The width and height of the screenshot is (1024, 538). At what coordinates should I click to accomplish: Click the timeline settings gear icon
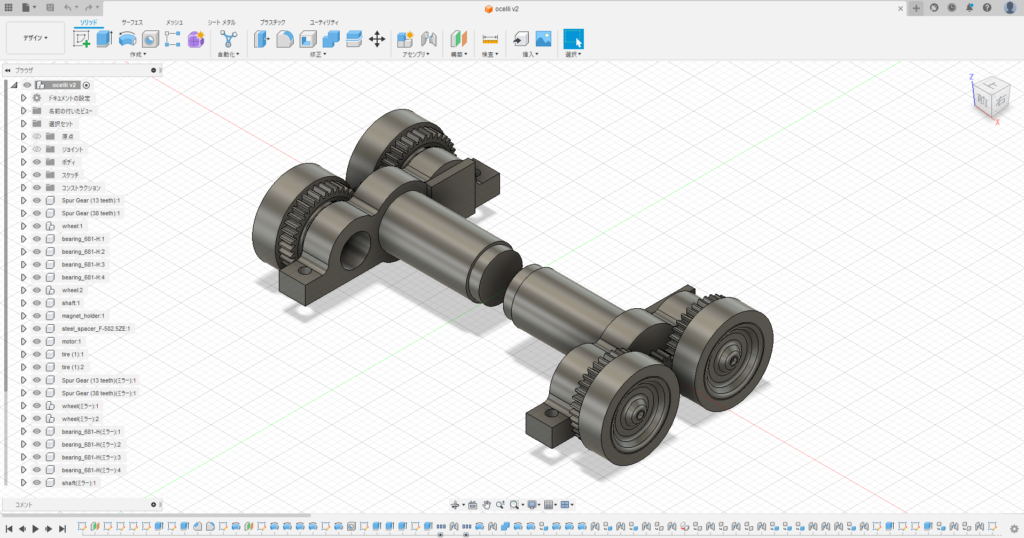[1014, 528]
